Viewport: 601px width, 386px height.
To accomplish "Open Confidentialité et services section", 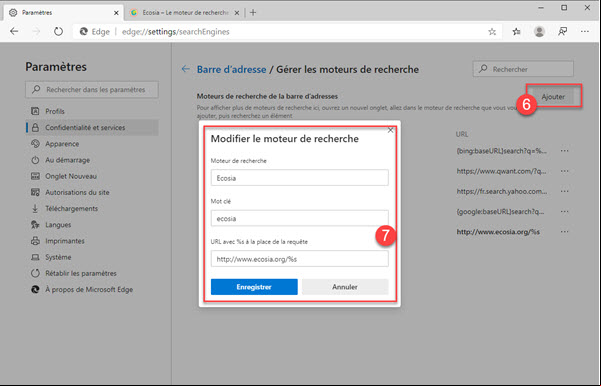I will coord(92,128).
